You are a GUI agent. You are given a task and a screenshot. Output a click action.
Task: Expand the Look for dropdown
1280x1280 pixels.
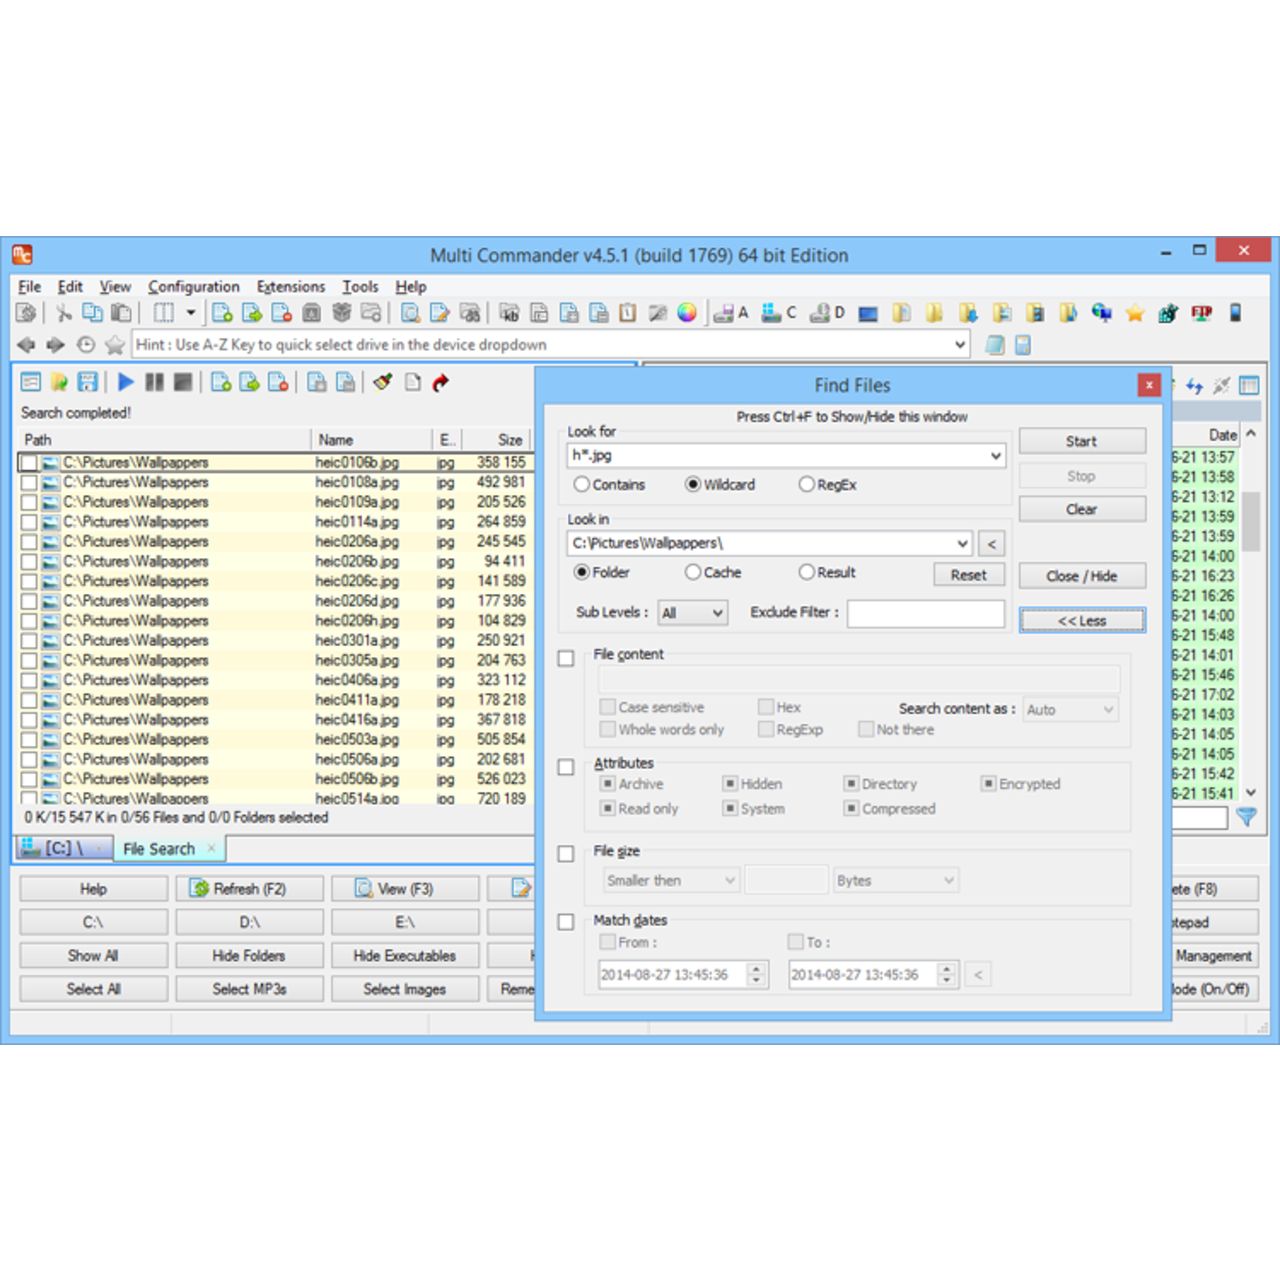click(x=995, y=456)
